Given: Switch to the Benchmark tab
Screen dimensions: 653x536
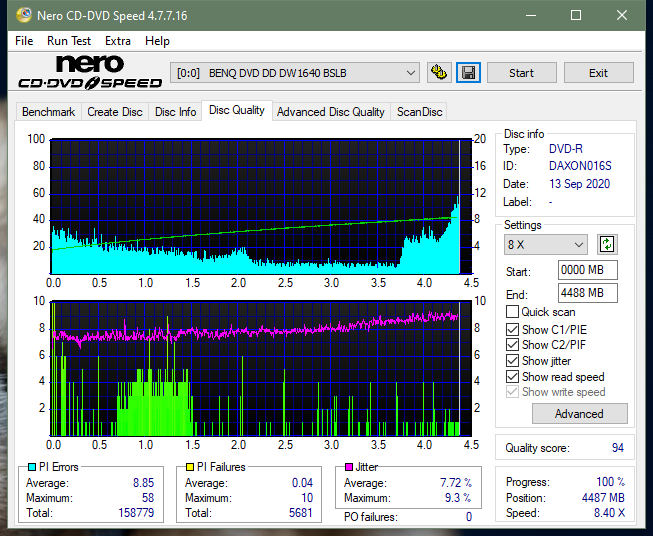Looking at the screenshot, I should point(48,112).
